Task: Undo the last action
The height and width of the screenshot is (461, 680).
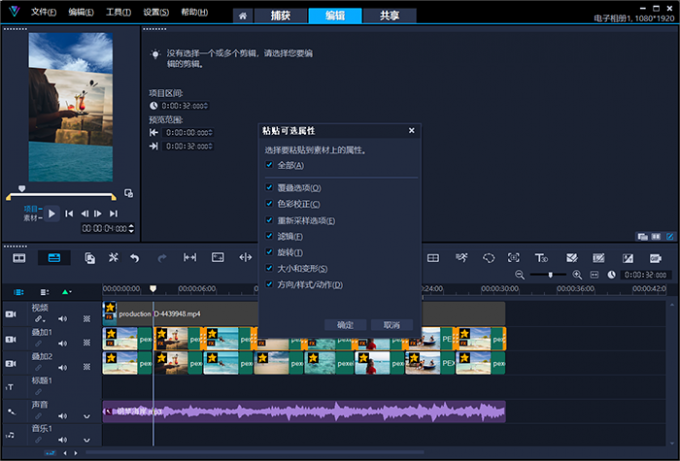Action: (x=135, y=258)
